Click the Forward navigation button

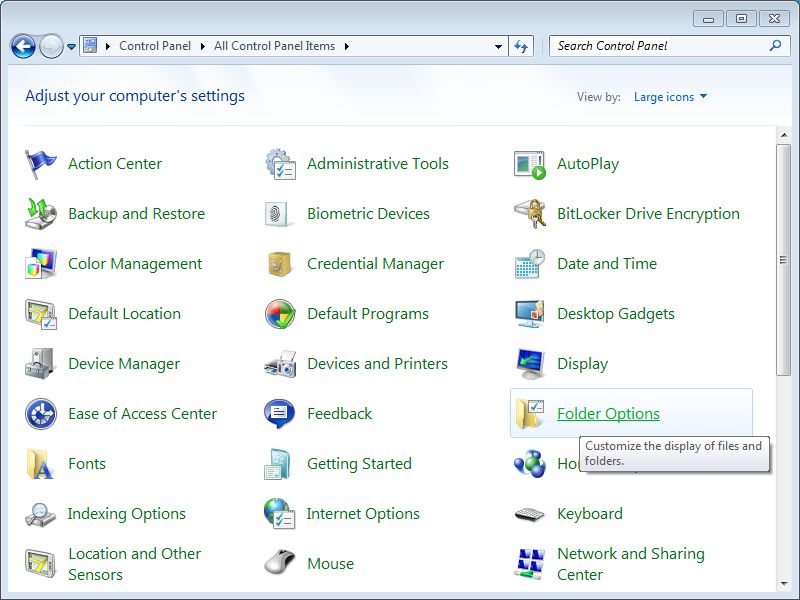click(x=51, y=46)
